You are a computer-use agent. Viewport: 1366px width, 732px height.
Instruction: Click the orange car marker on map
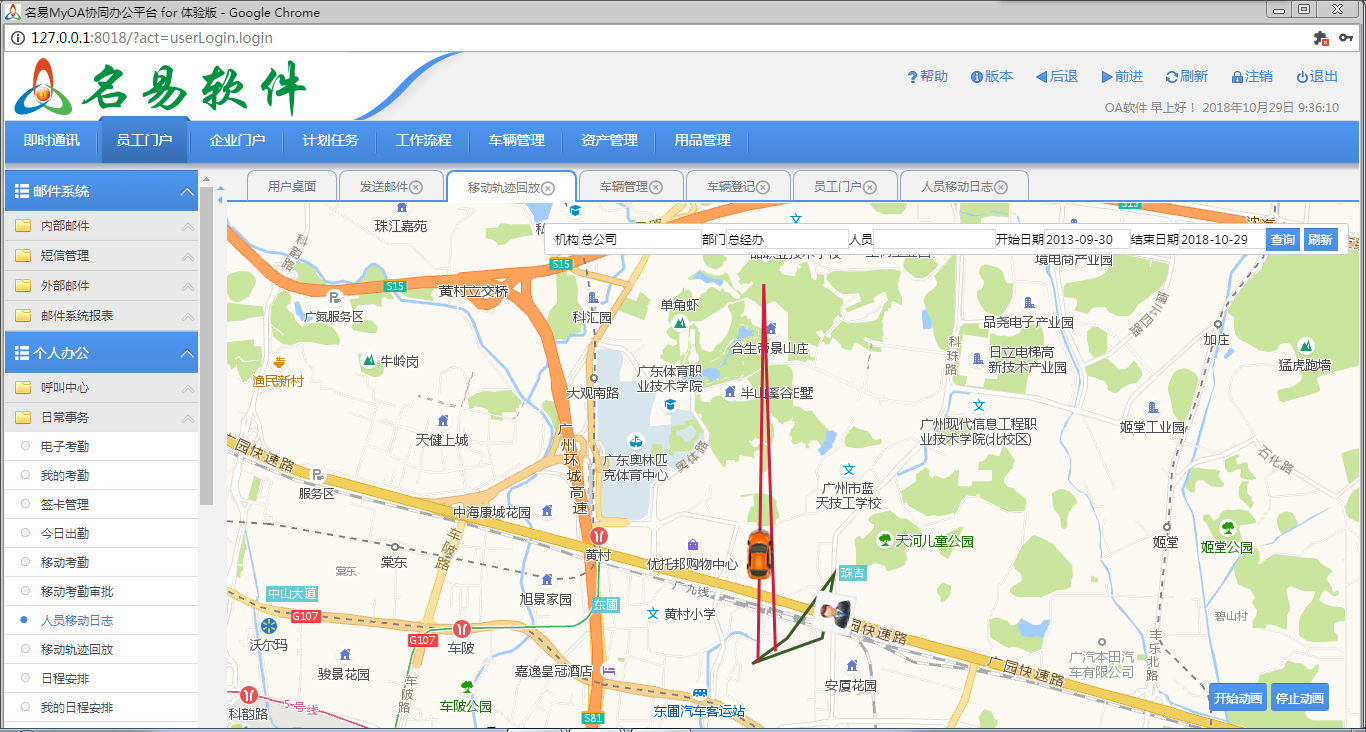[759, 553]
